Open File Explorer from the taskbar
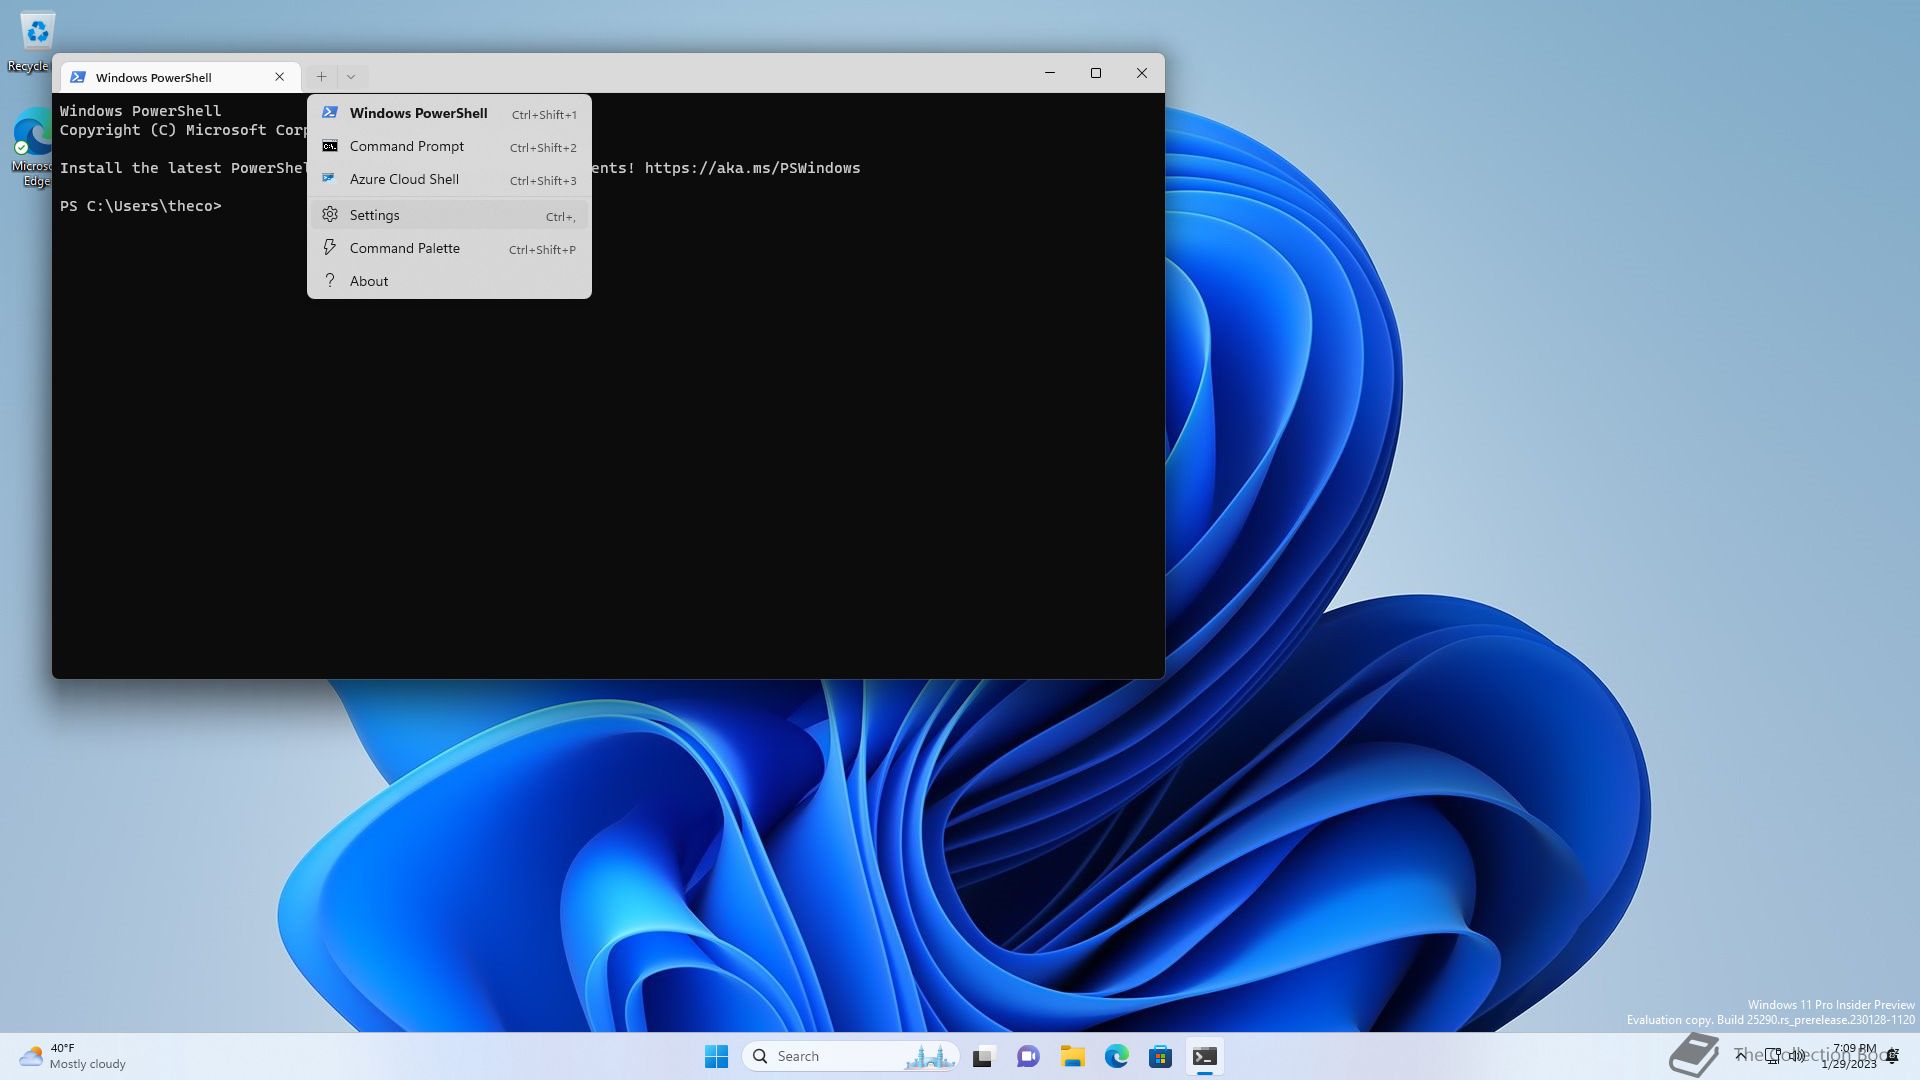The image size is (1920, 1080). pyautogui.click(x=1072, y=1056)
